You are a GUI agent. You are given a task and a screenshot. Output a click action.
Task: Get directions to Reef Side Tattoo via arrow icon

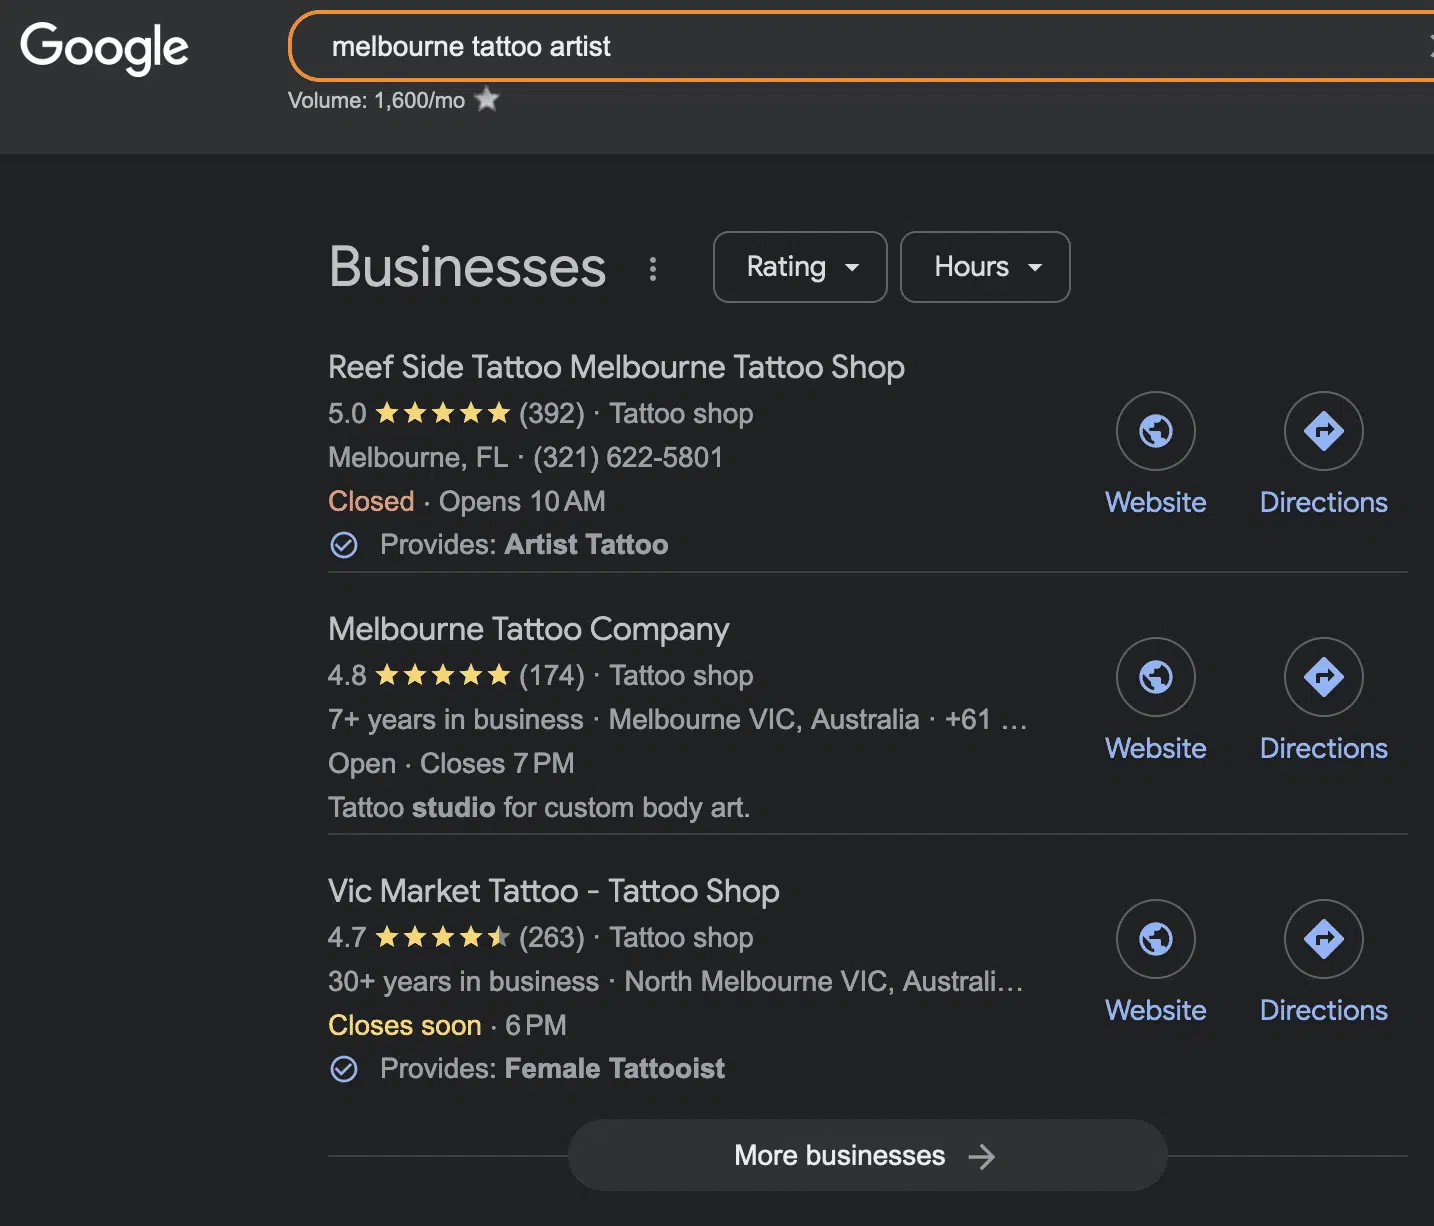coord(1324,431)
